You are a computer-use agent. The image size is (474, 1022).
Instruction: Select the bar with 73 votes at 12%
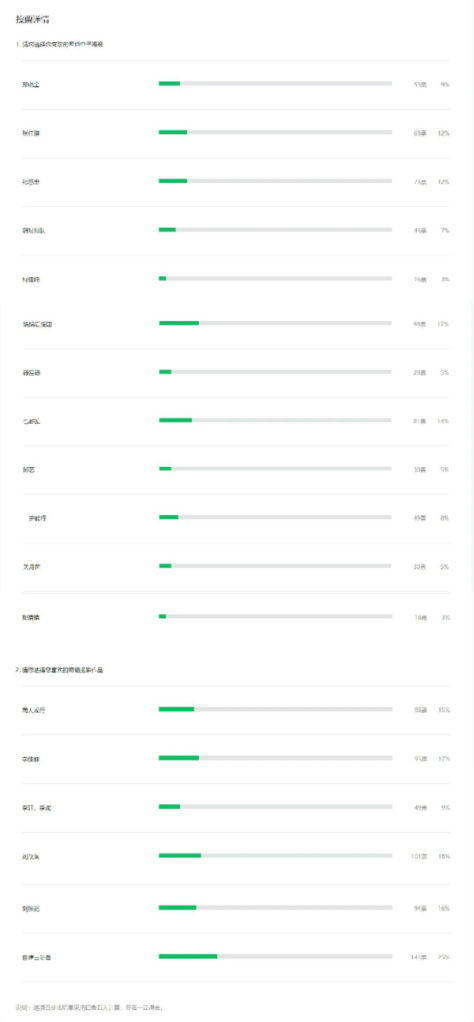tap(275, 181)
